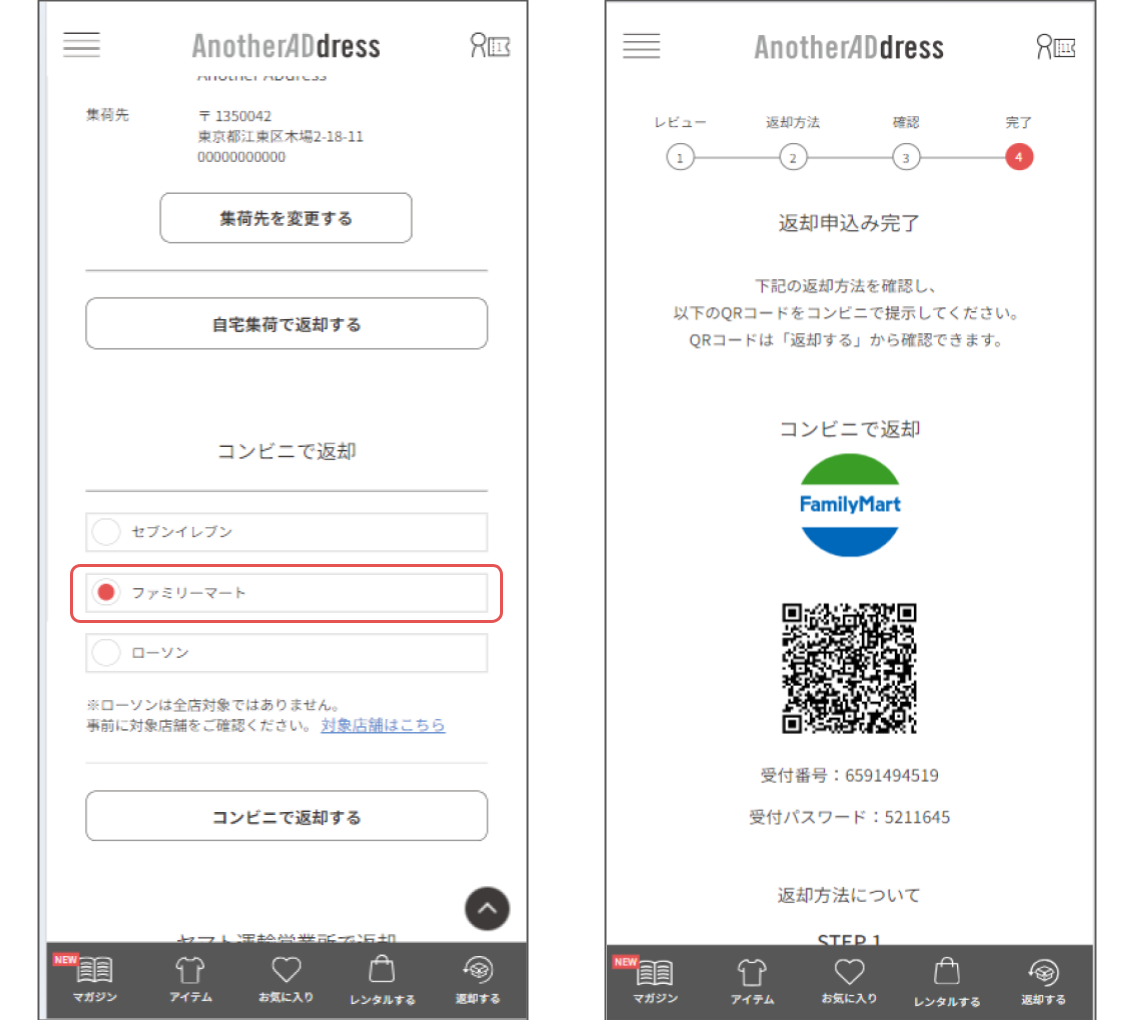Click 返却方法について heading
This screenshot has width=1142, height=1020.
(x=849, y=895)
